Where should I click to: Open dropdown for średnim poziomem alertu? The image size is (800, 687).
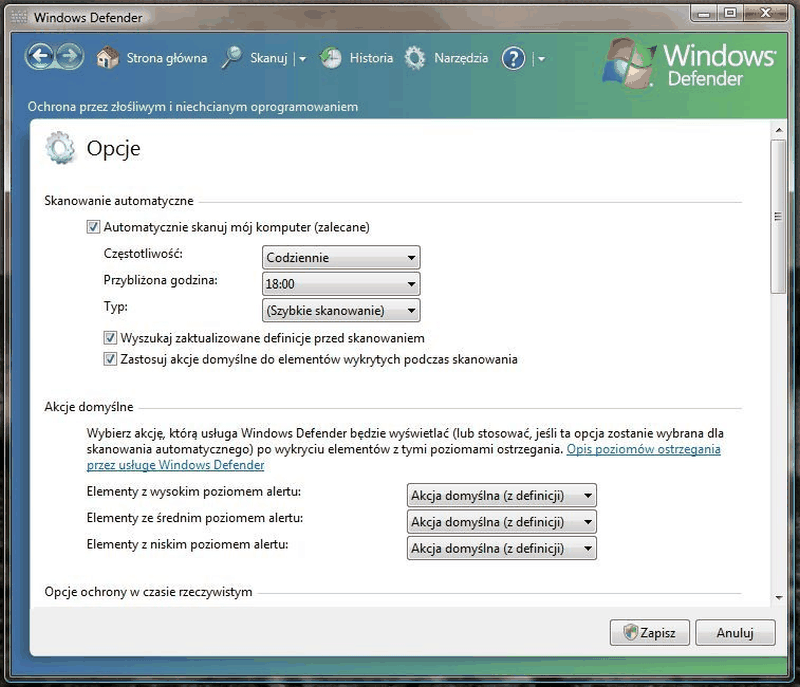tap(502, 522)
